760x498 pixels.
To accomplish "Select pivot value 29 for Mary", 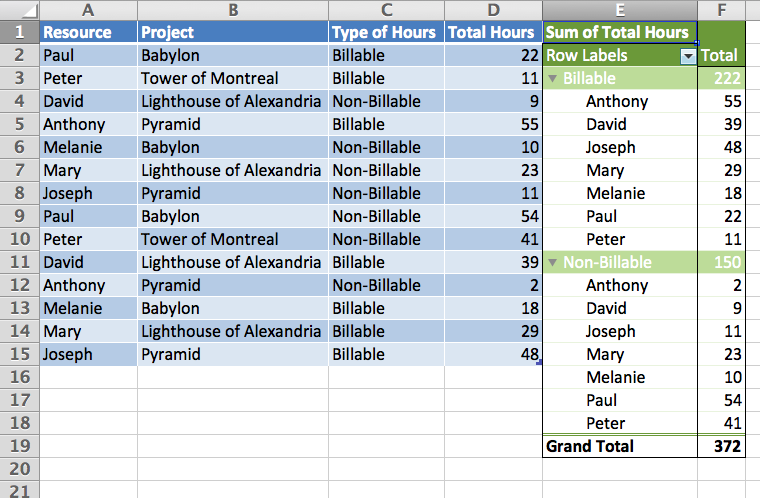I will [722, 170].
